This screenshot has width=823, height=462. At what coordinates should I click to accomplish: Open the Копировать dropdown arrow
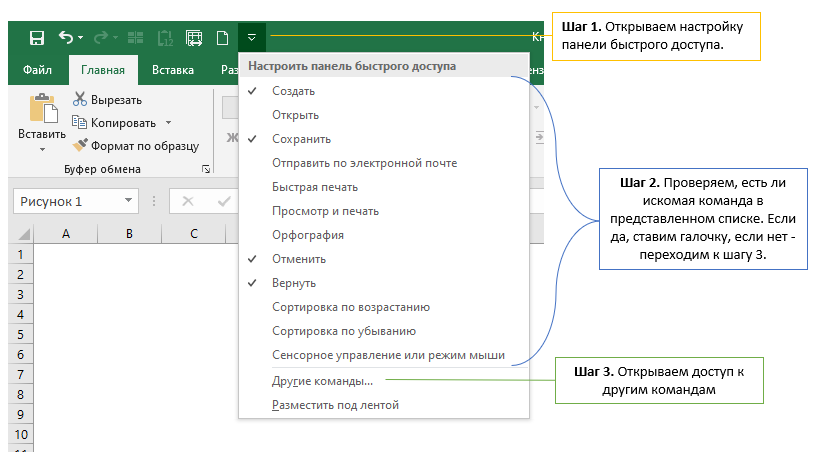click(168, 123)
